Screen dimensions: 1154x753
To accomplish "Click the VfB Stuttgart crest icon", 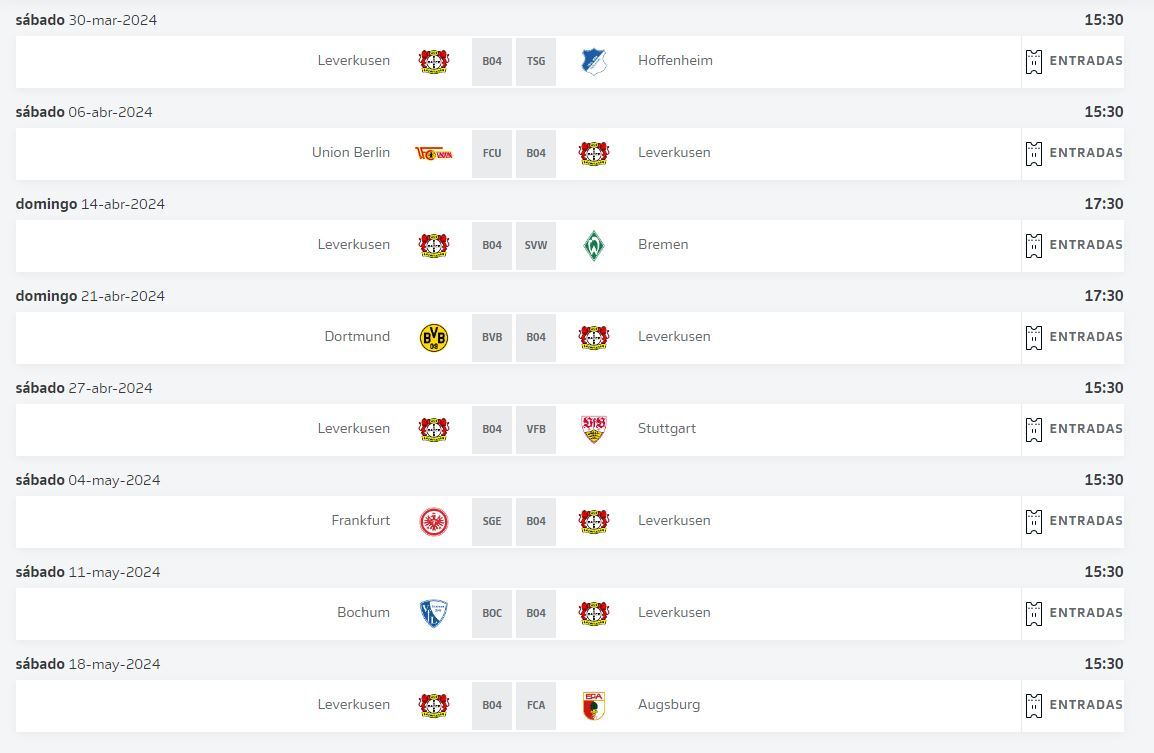I will tap(594, 429).
